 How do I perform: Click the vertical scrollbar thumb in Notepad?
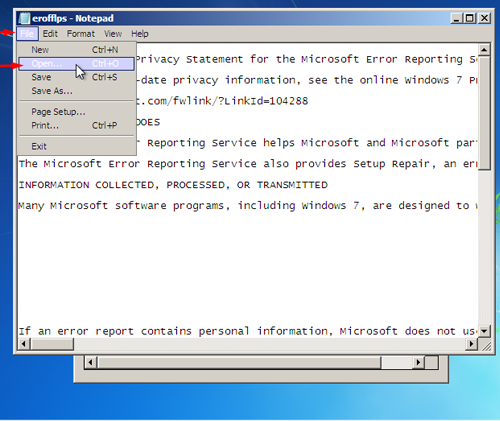click(484, 113)
